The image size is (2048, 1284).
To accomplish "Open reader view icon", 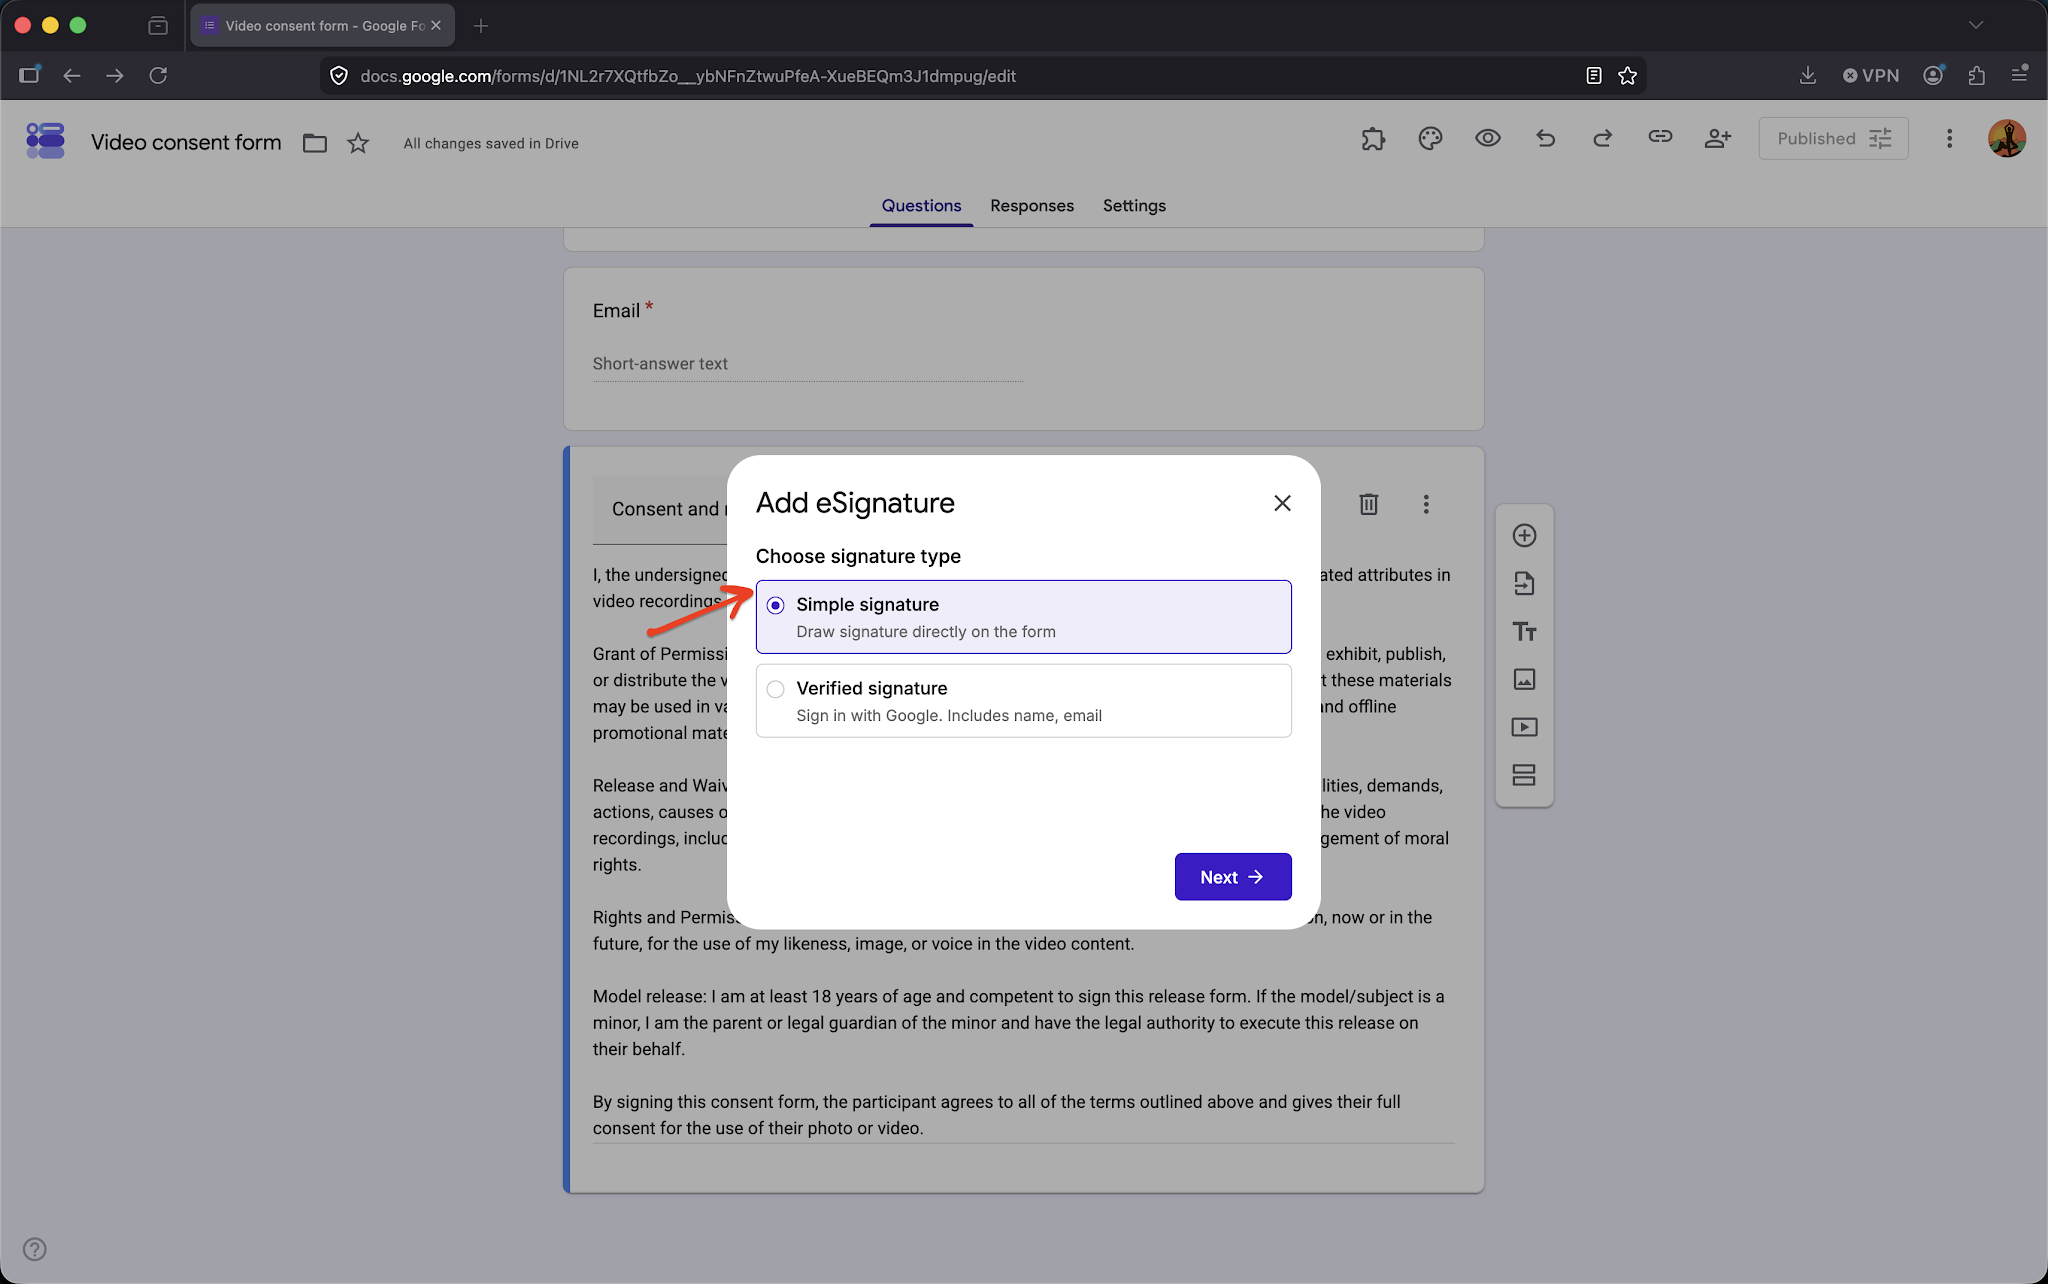I will 1594,76.
